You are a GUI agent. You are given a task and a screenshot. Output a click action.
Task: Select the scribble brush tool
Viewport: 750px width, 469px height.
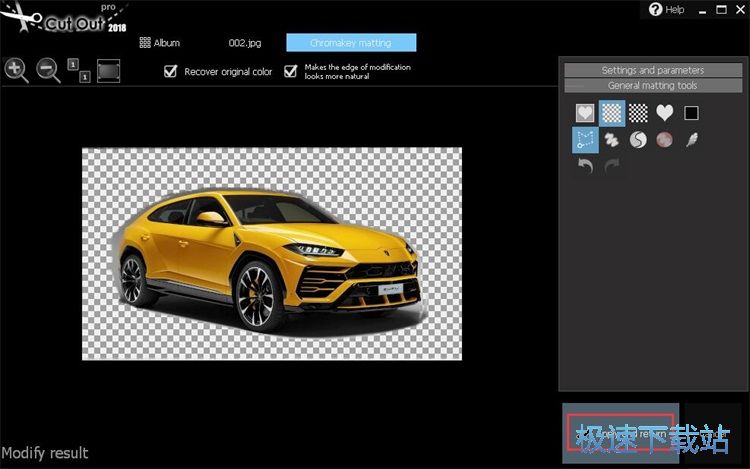pyautogui.click(x=611, y=140)
